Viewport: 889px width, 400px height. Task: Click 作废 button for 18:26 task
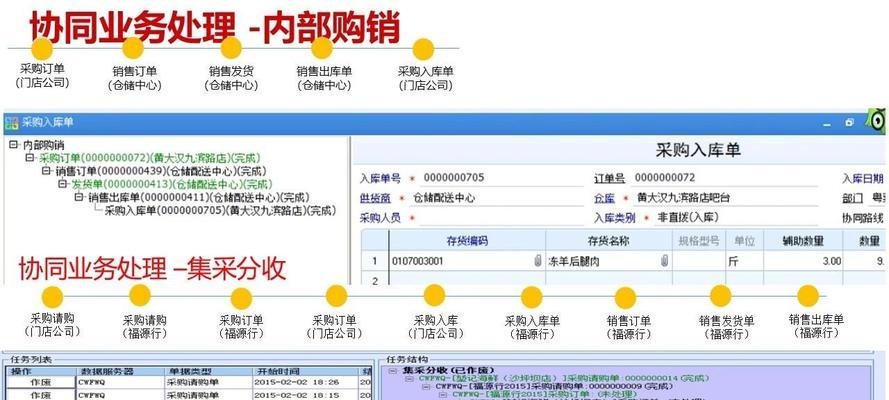pyautogui.click(x=40, y=382)
